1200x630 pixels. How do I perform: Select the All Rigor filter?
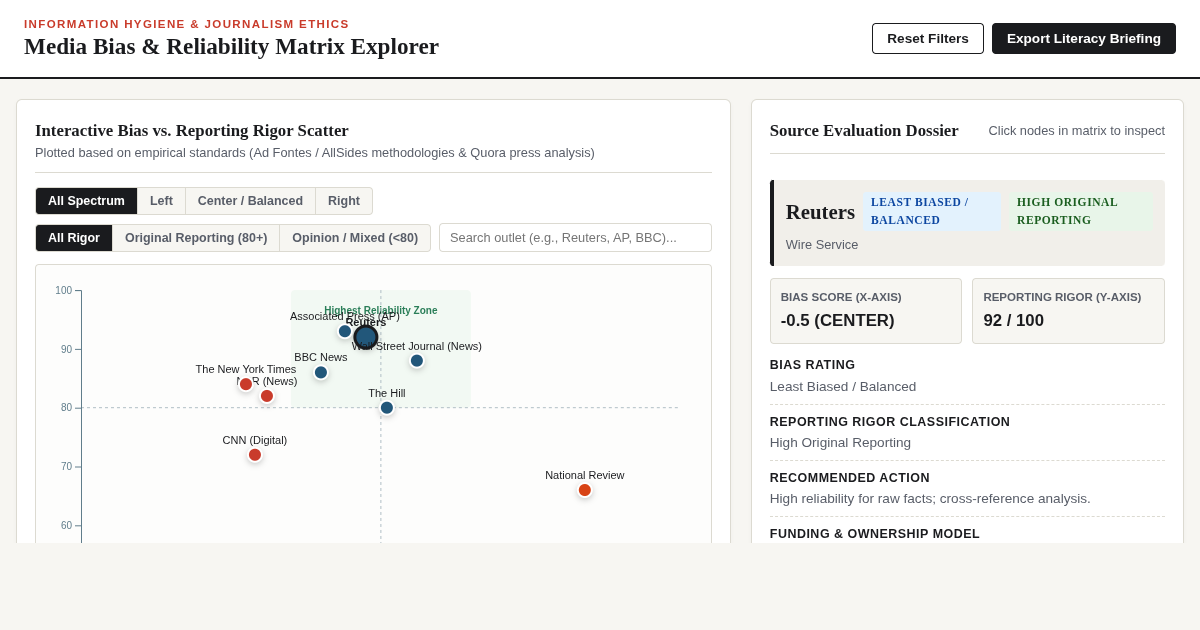[74, 238]
